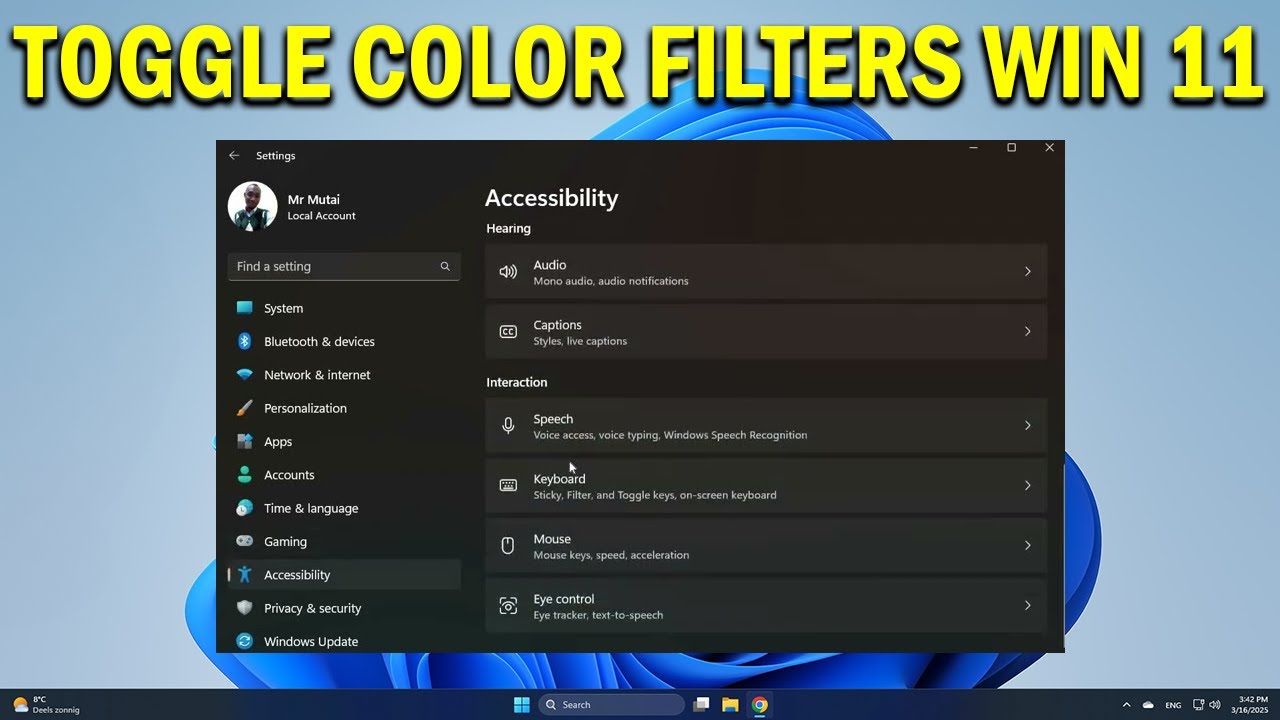The height and width of the screenshot is (720, 1280).
Task: Click the Accessibility figure icon
Action: coord(244,575)
